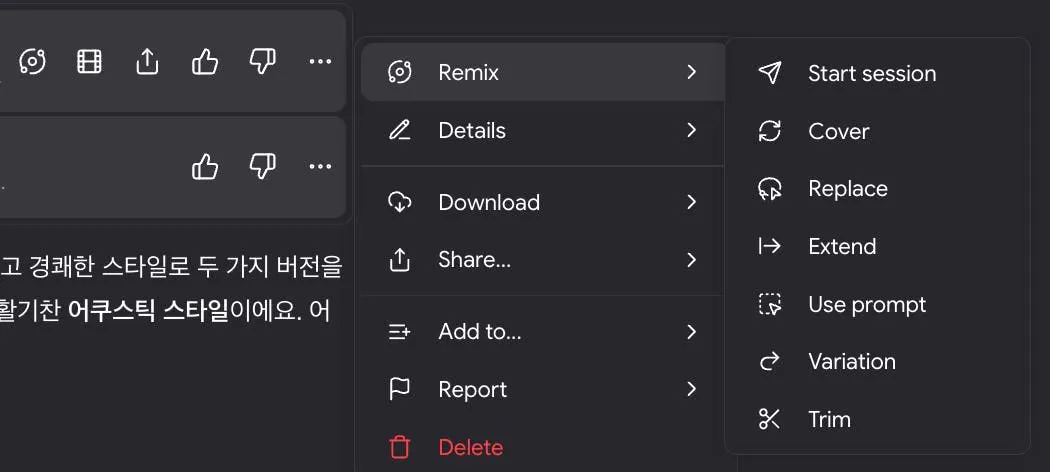
Task: Expand the Add to submenu chevron
Action: point(692,332)
